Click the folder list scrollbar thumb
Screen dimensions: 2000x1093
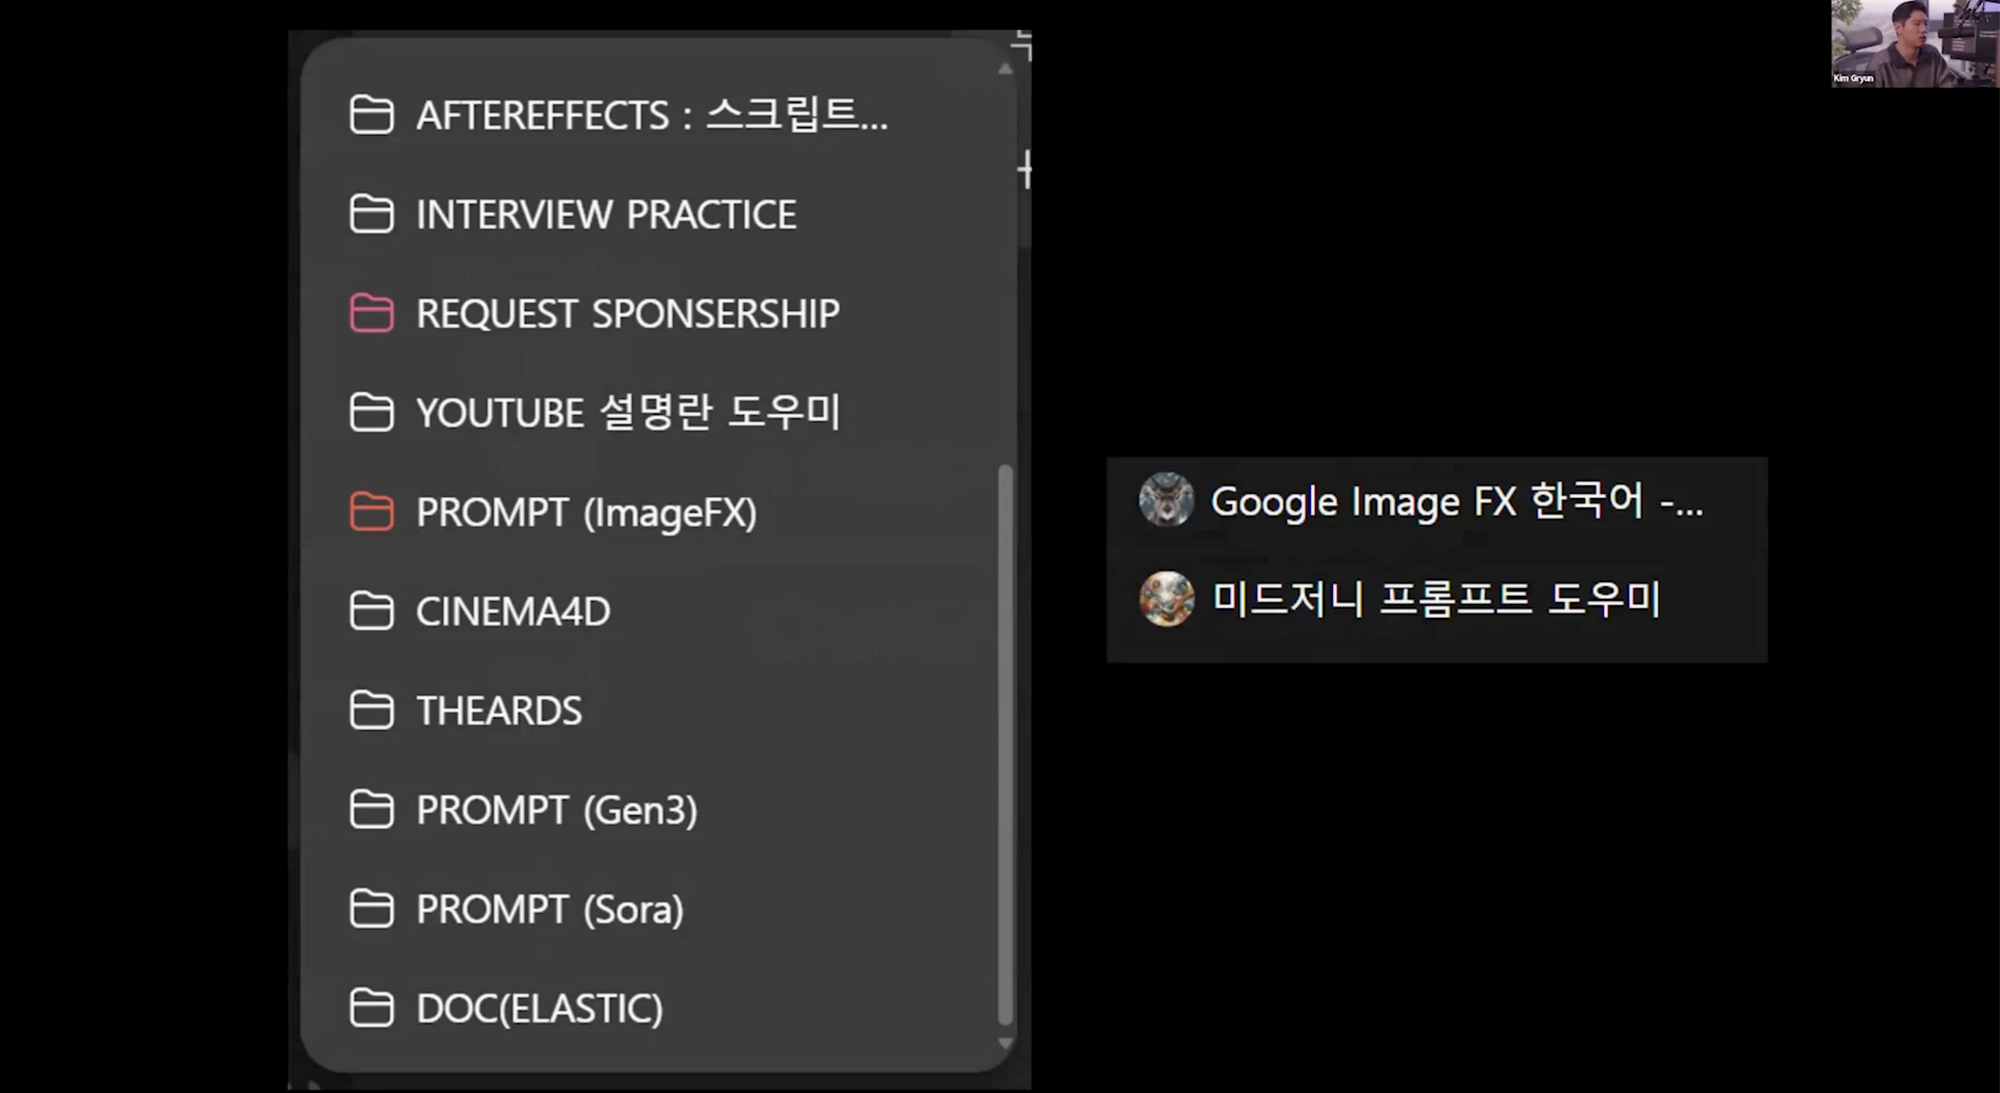click(1005, 745)
